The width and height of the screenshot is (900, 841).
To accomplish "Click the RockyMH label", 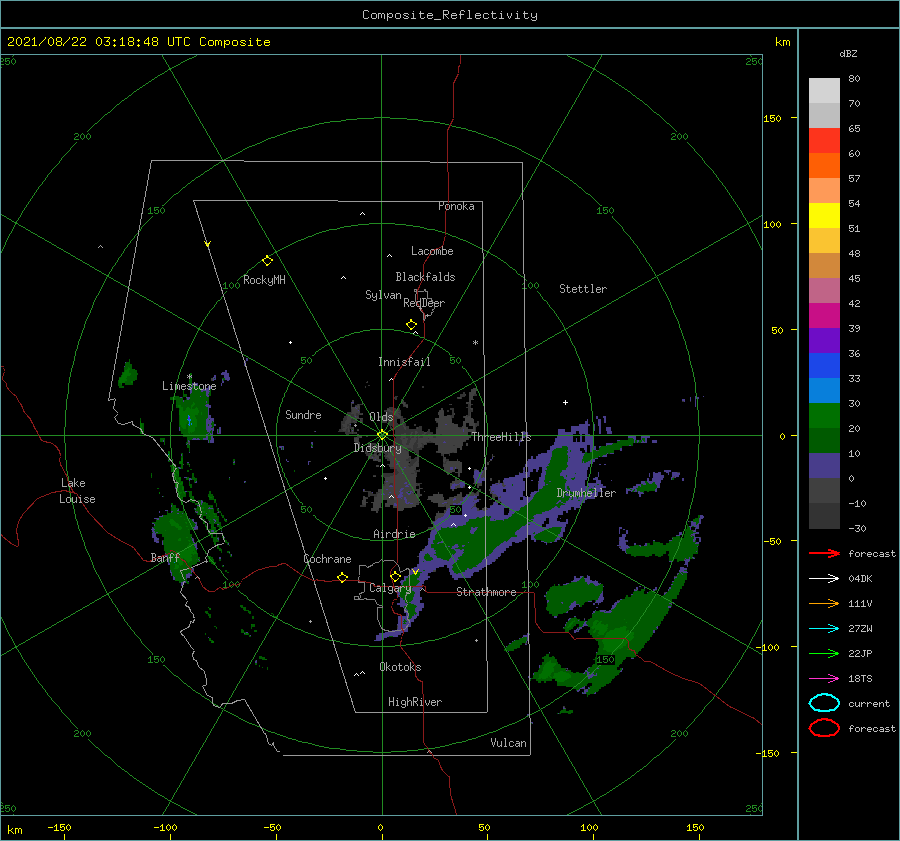I will 264,280.
